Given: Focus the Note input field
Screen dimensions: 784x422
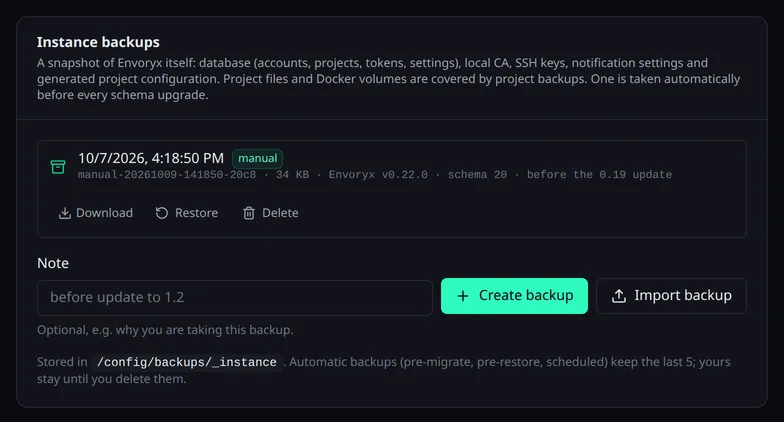Looking at the screenshot, I should tap(234, 298).
